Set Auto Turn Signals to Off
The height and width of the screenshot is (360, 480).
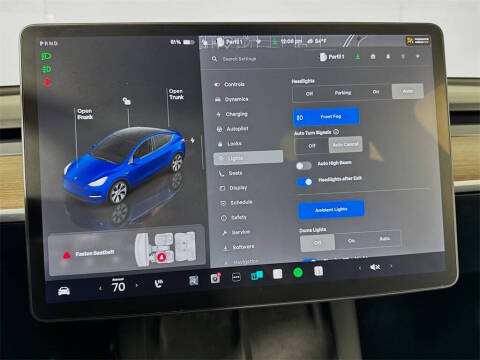pos(312,146)
